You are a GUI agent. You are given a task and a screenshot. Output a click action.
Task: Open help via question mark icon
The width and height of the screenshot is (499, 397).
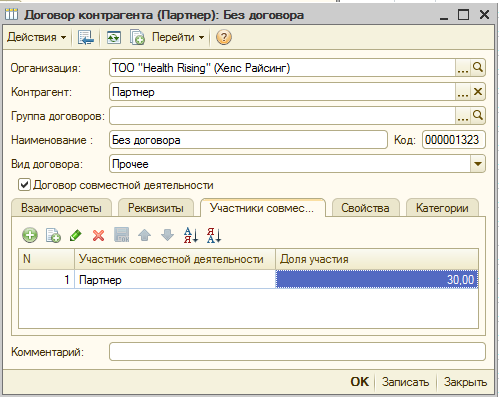224,37
